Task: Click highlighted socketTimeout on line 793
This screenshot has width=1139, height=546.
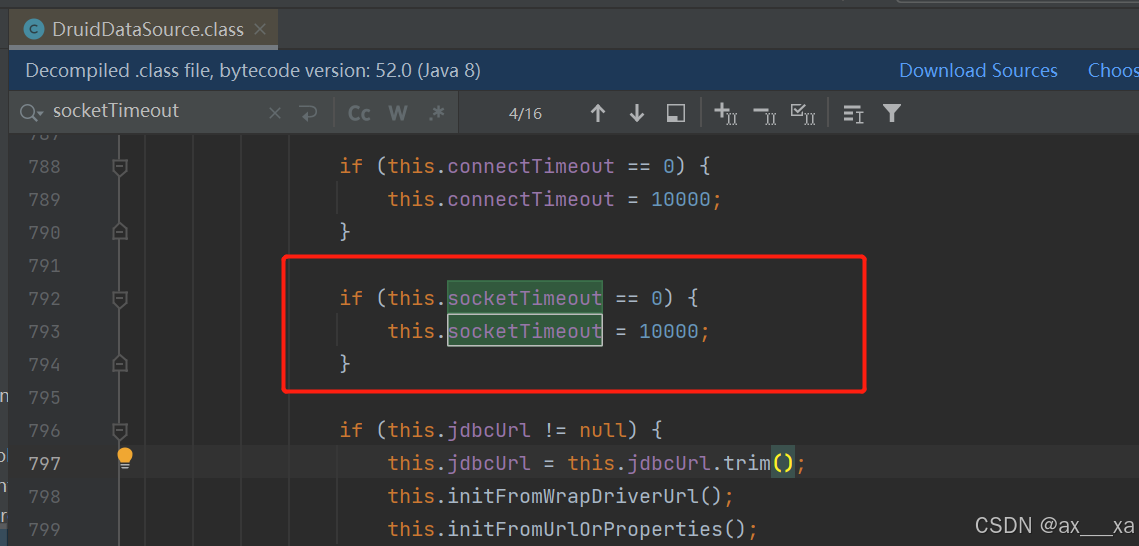Action: (x=524, y=331)
